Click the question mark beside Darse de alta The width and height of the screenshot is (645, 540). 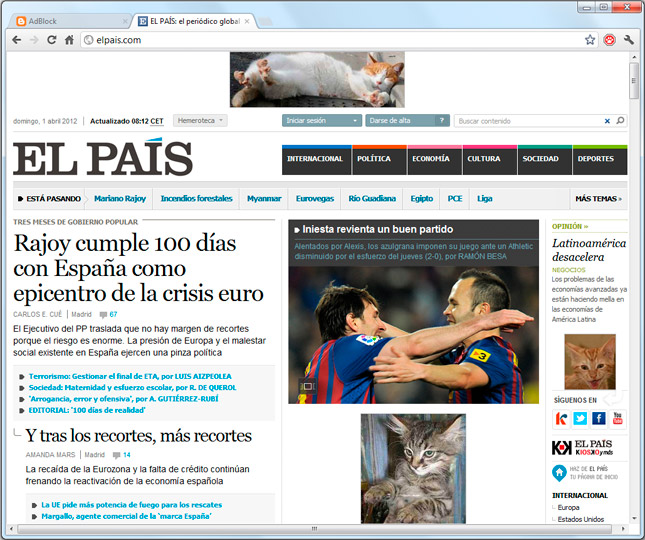pyautogui.click(x=442, y=121)
